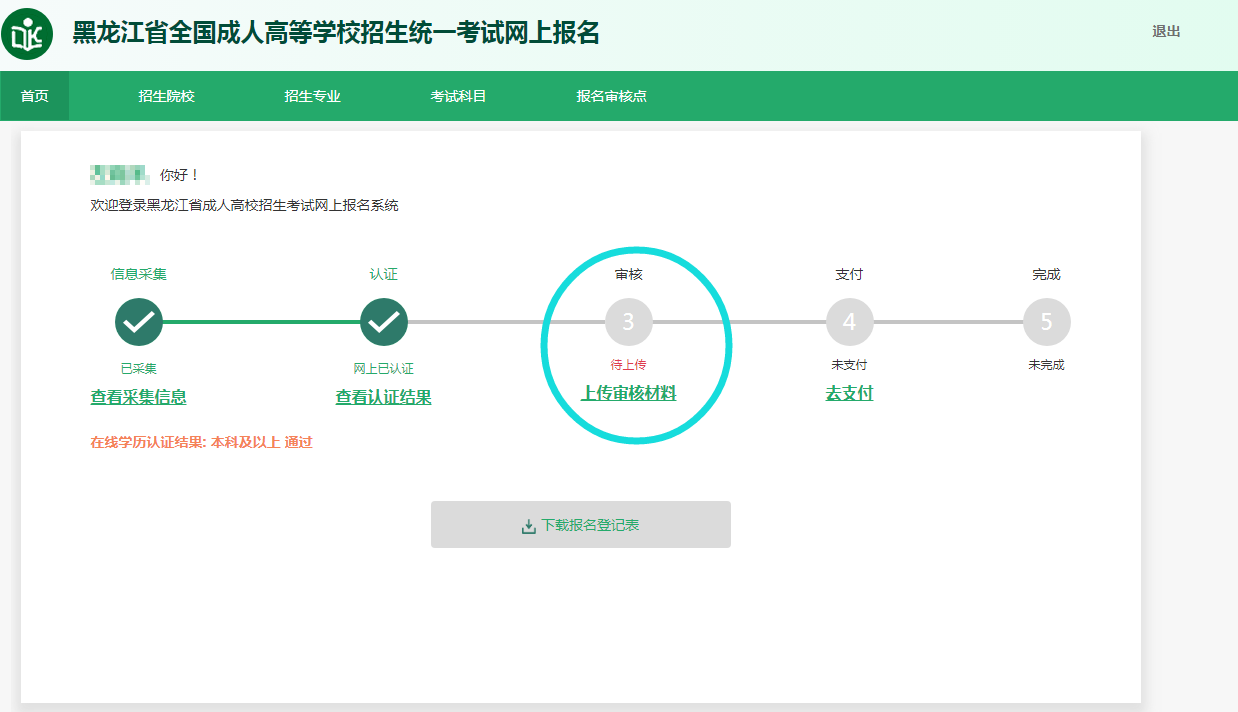Follow the 去支付 link
This screenshot has width=1238, height=712.
click(x=849, y=394)
